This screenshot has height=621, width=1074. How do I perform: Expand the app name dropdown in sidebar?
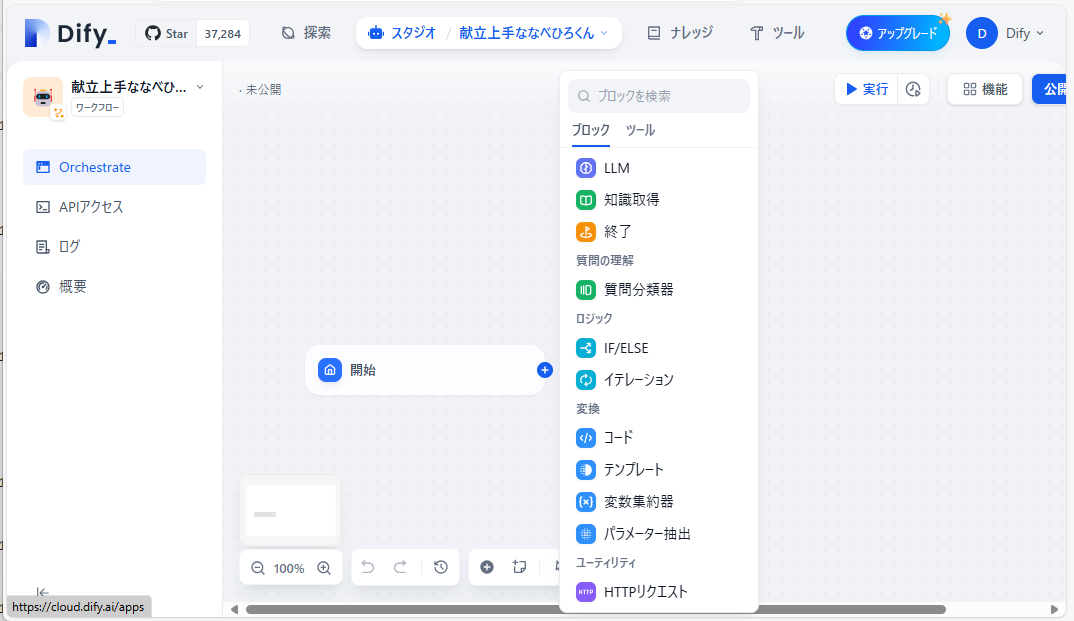coord(200,87)
